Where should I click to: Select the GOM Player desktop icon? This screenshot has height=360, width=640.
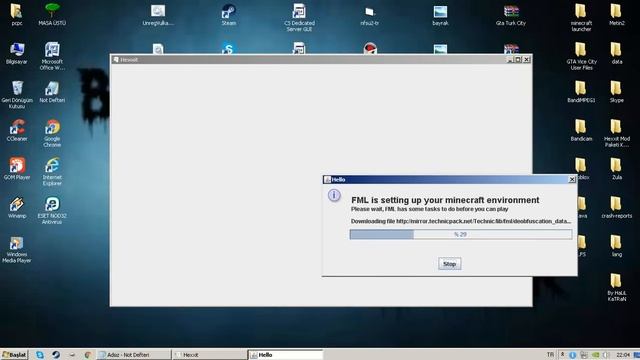[17, 169]
